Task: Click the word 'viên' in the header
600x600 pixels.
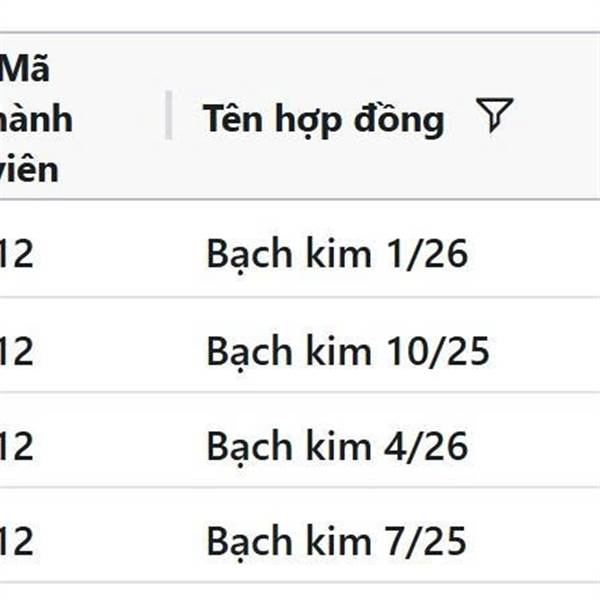Action: coord(29,170)
